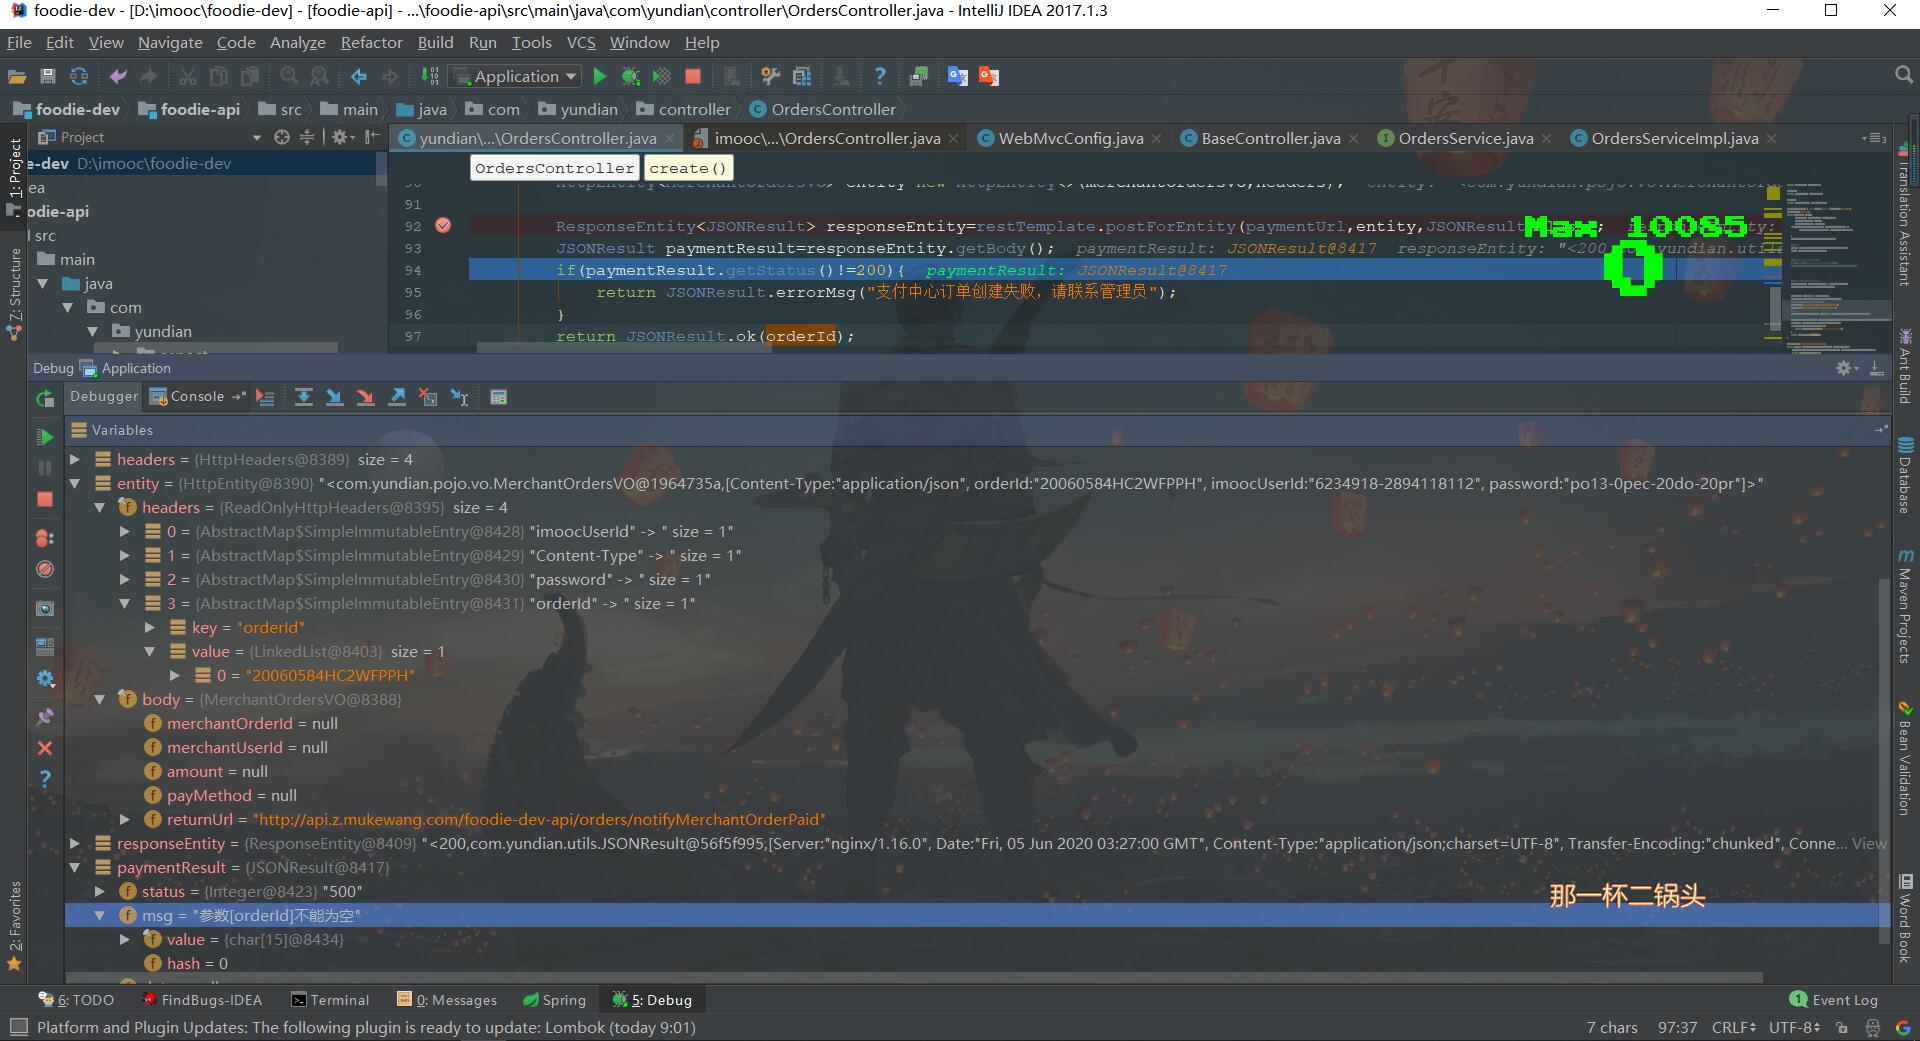Collapse the paymentResult variable node
This screenshot has height=1041, width=1920.
click(x=75, y=868)
